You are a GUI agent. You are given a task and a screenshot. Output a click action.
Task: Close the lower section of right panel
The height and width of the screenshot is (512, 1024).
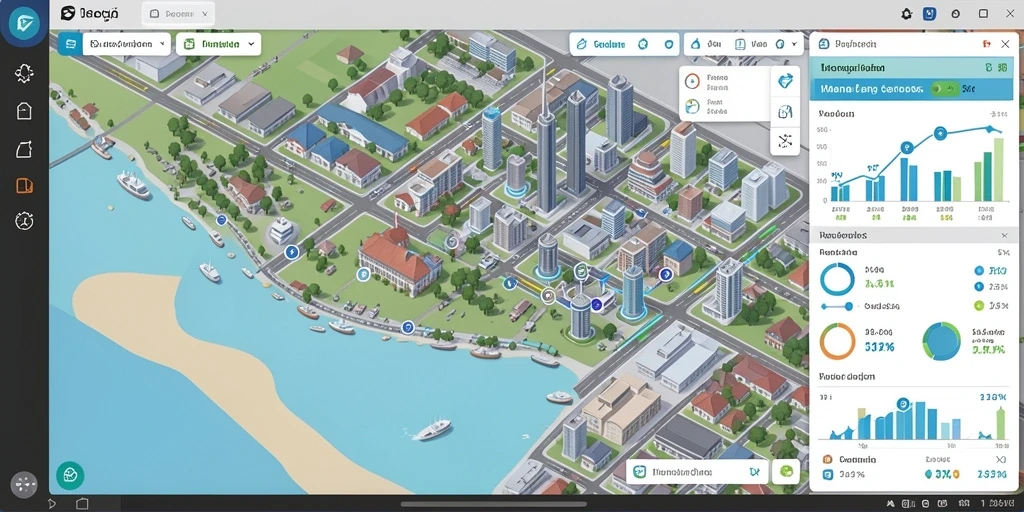point(1004,235)
